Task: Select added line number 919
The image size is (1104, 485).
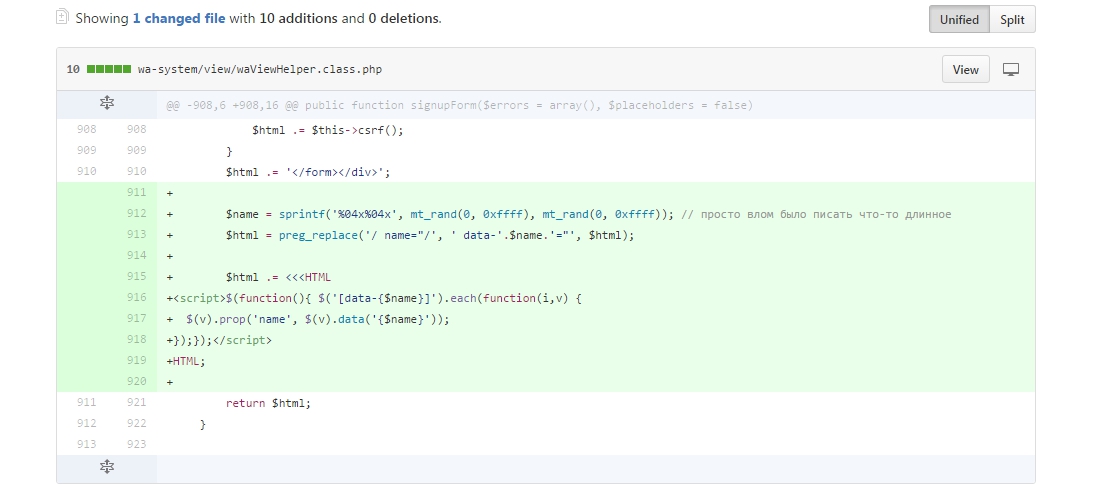Action: pos(136,360)
